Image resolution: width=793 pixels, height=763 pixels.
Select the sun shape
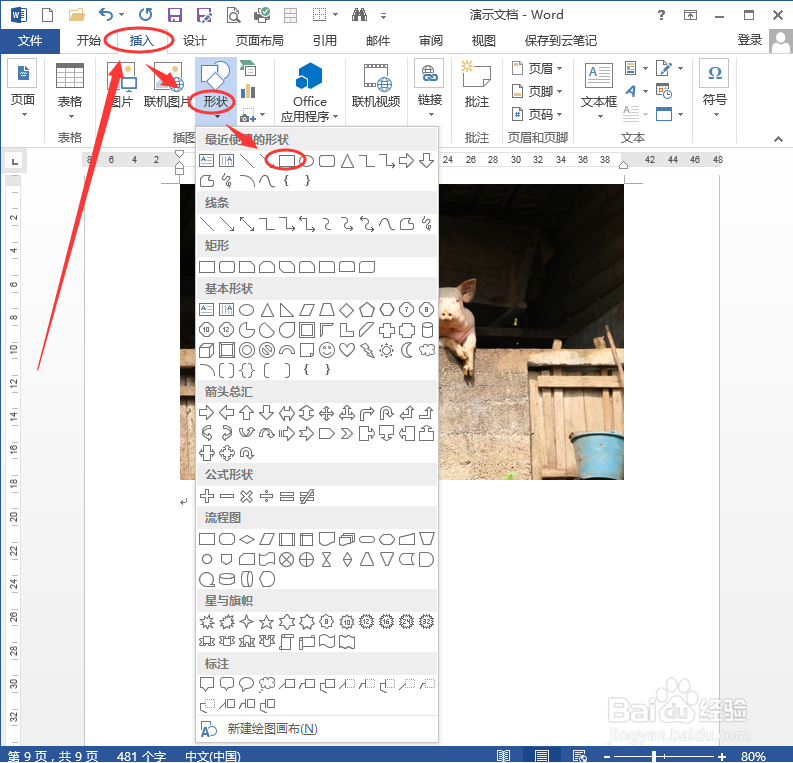click(x=387, y=350)
